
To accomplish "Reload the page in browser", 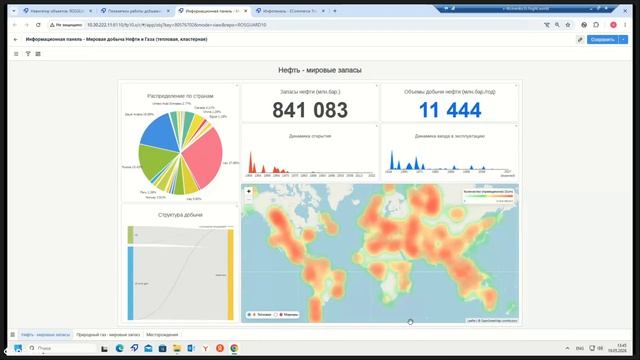I will click(38, 25).
